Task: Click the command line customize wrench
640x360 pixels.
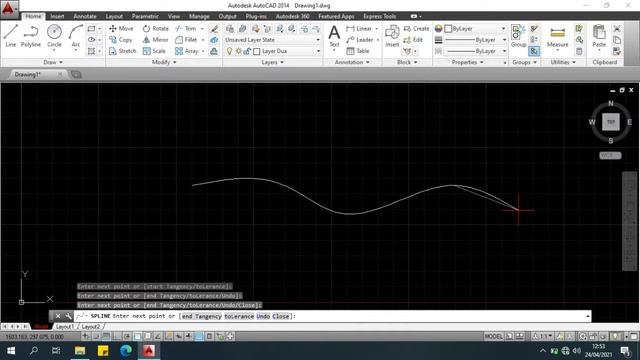Action: point(68,316)
